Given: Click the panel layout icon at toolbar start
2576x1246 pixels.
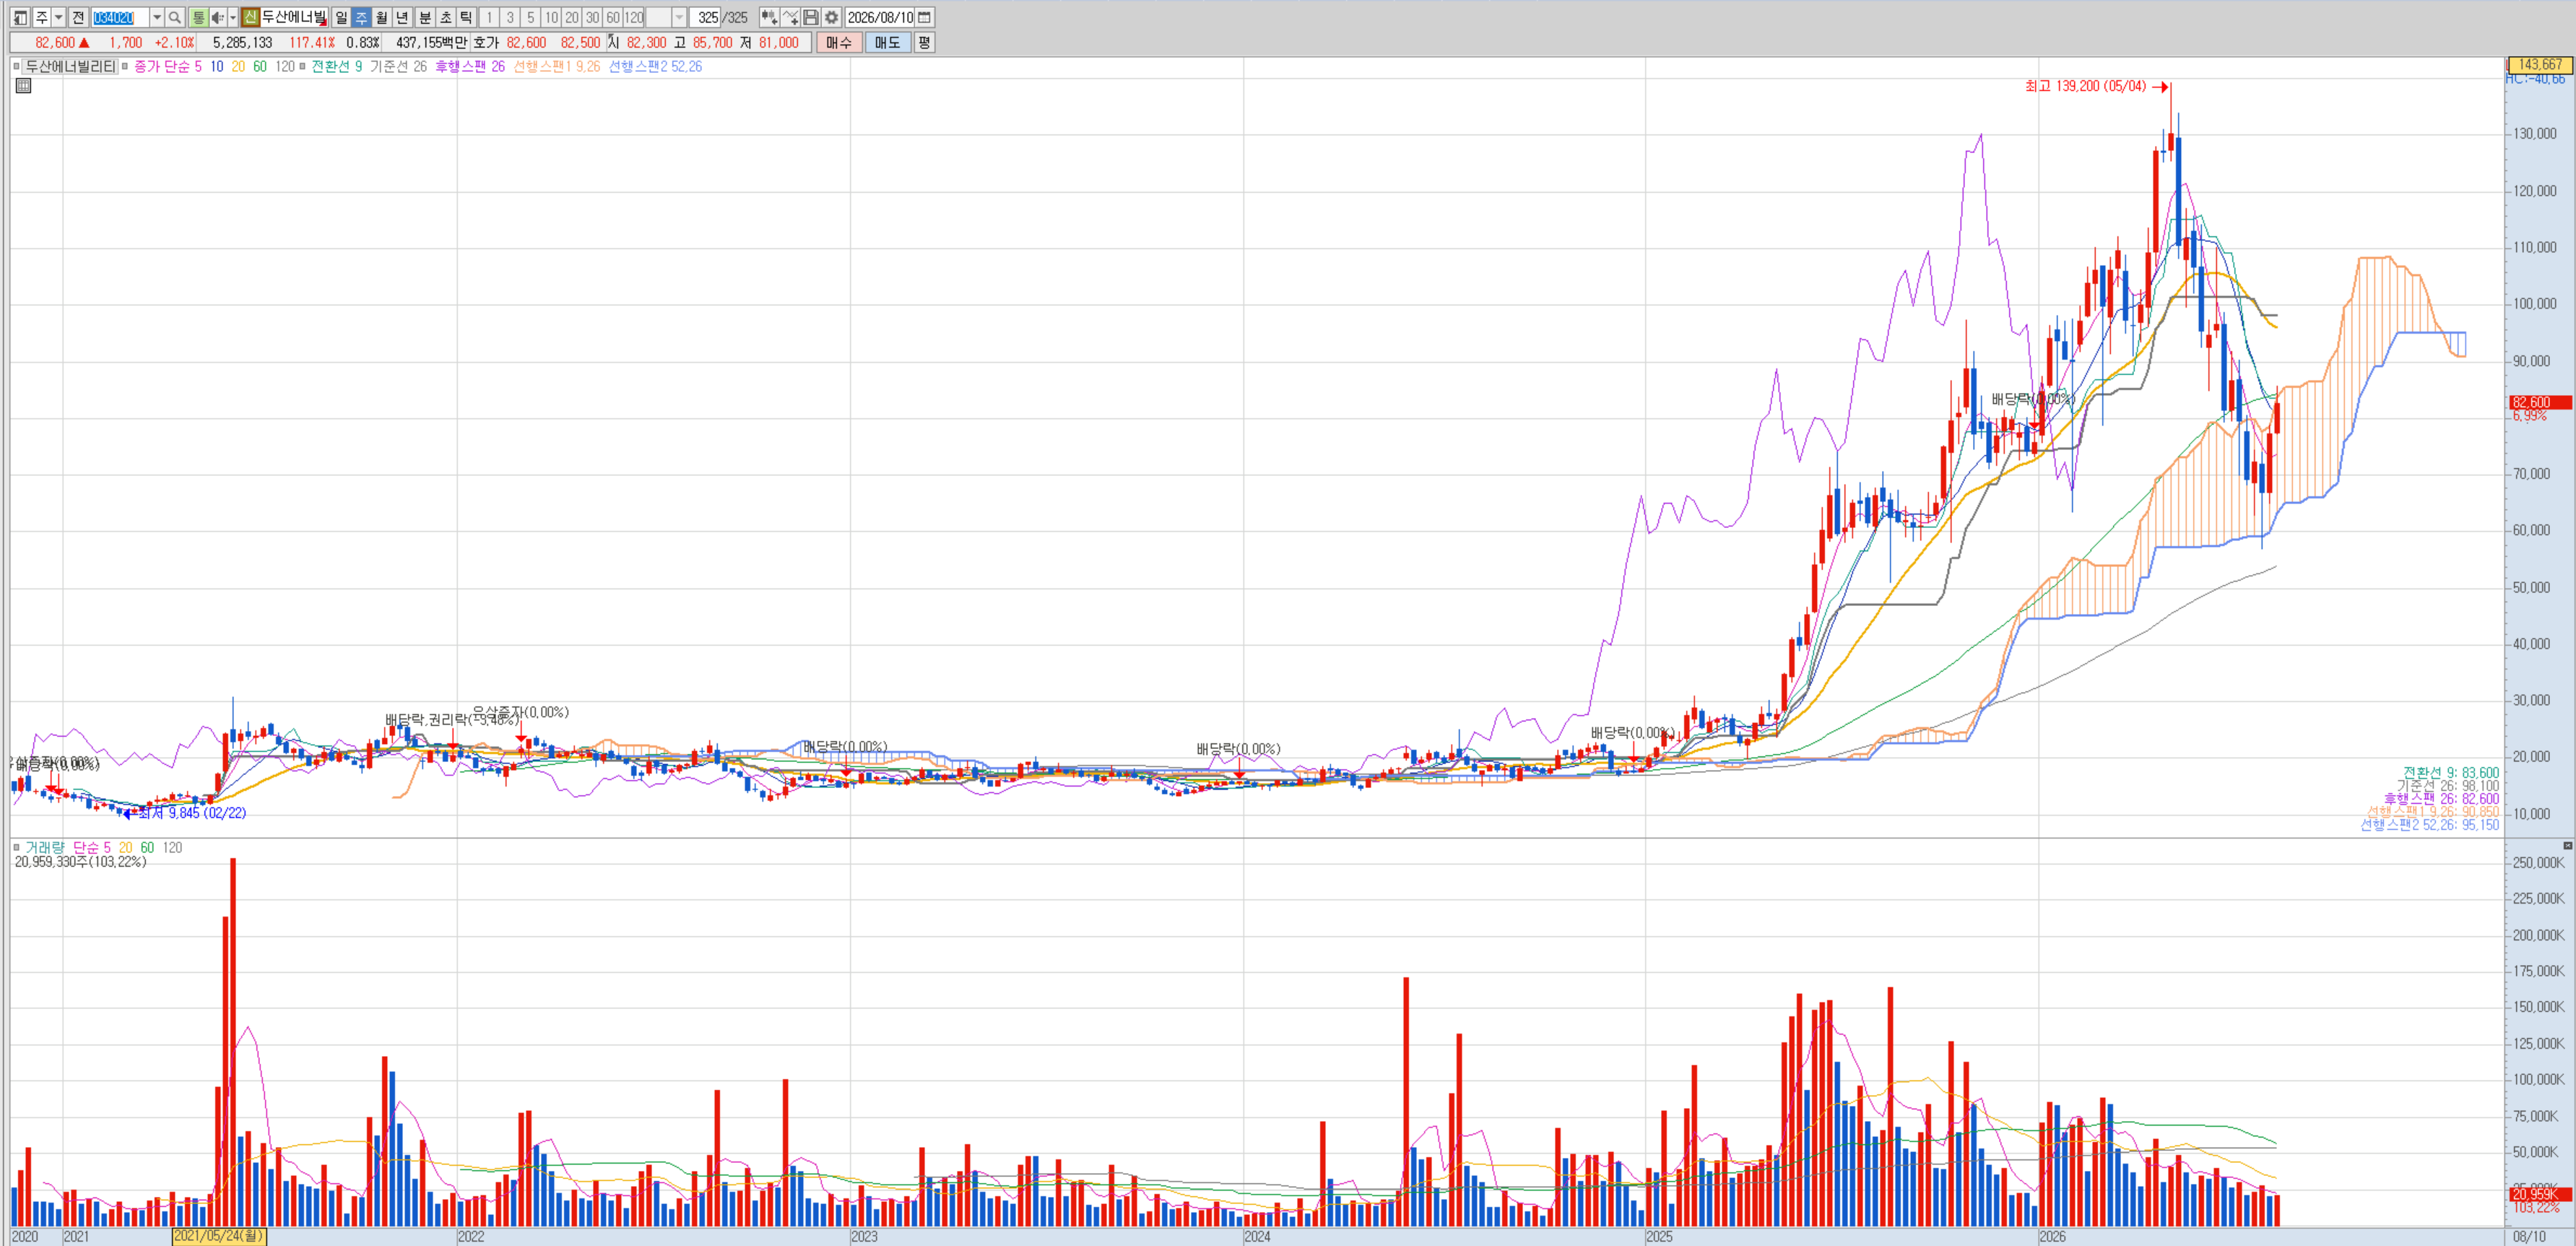Looking at the screenshot, I should (20, 17).
